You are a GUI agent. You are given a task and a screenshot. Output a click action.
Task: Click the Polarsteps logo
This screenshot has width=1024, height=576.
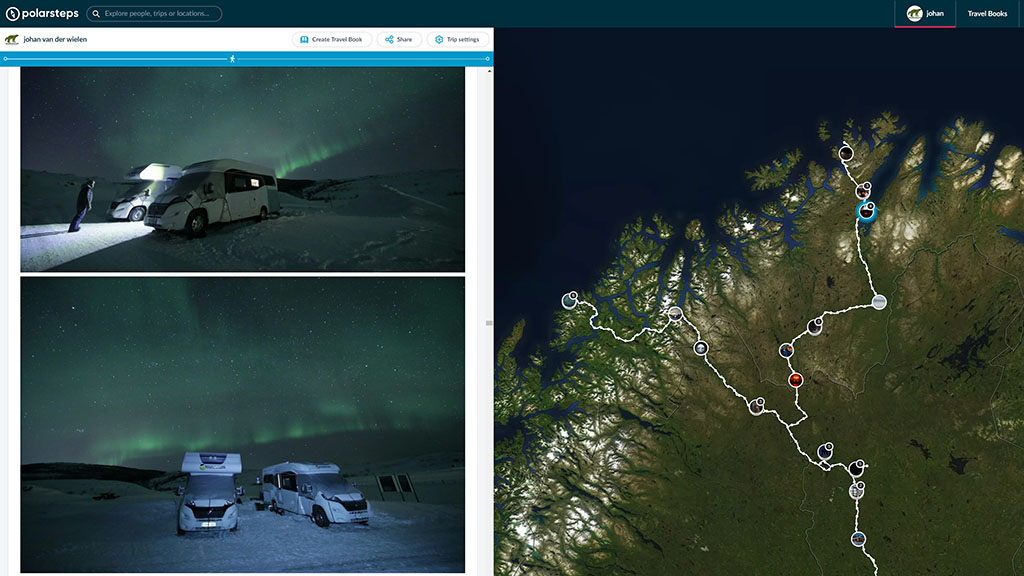click(x=42, y=13)
